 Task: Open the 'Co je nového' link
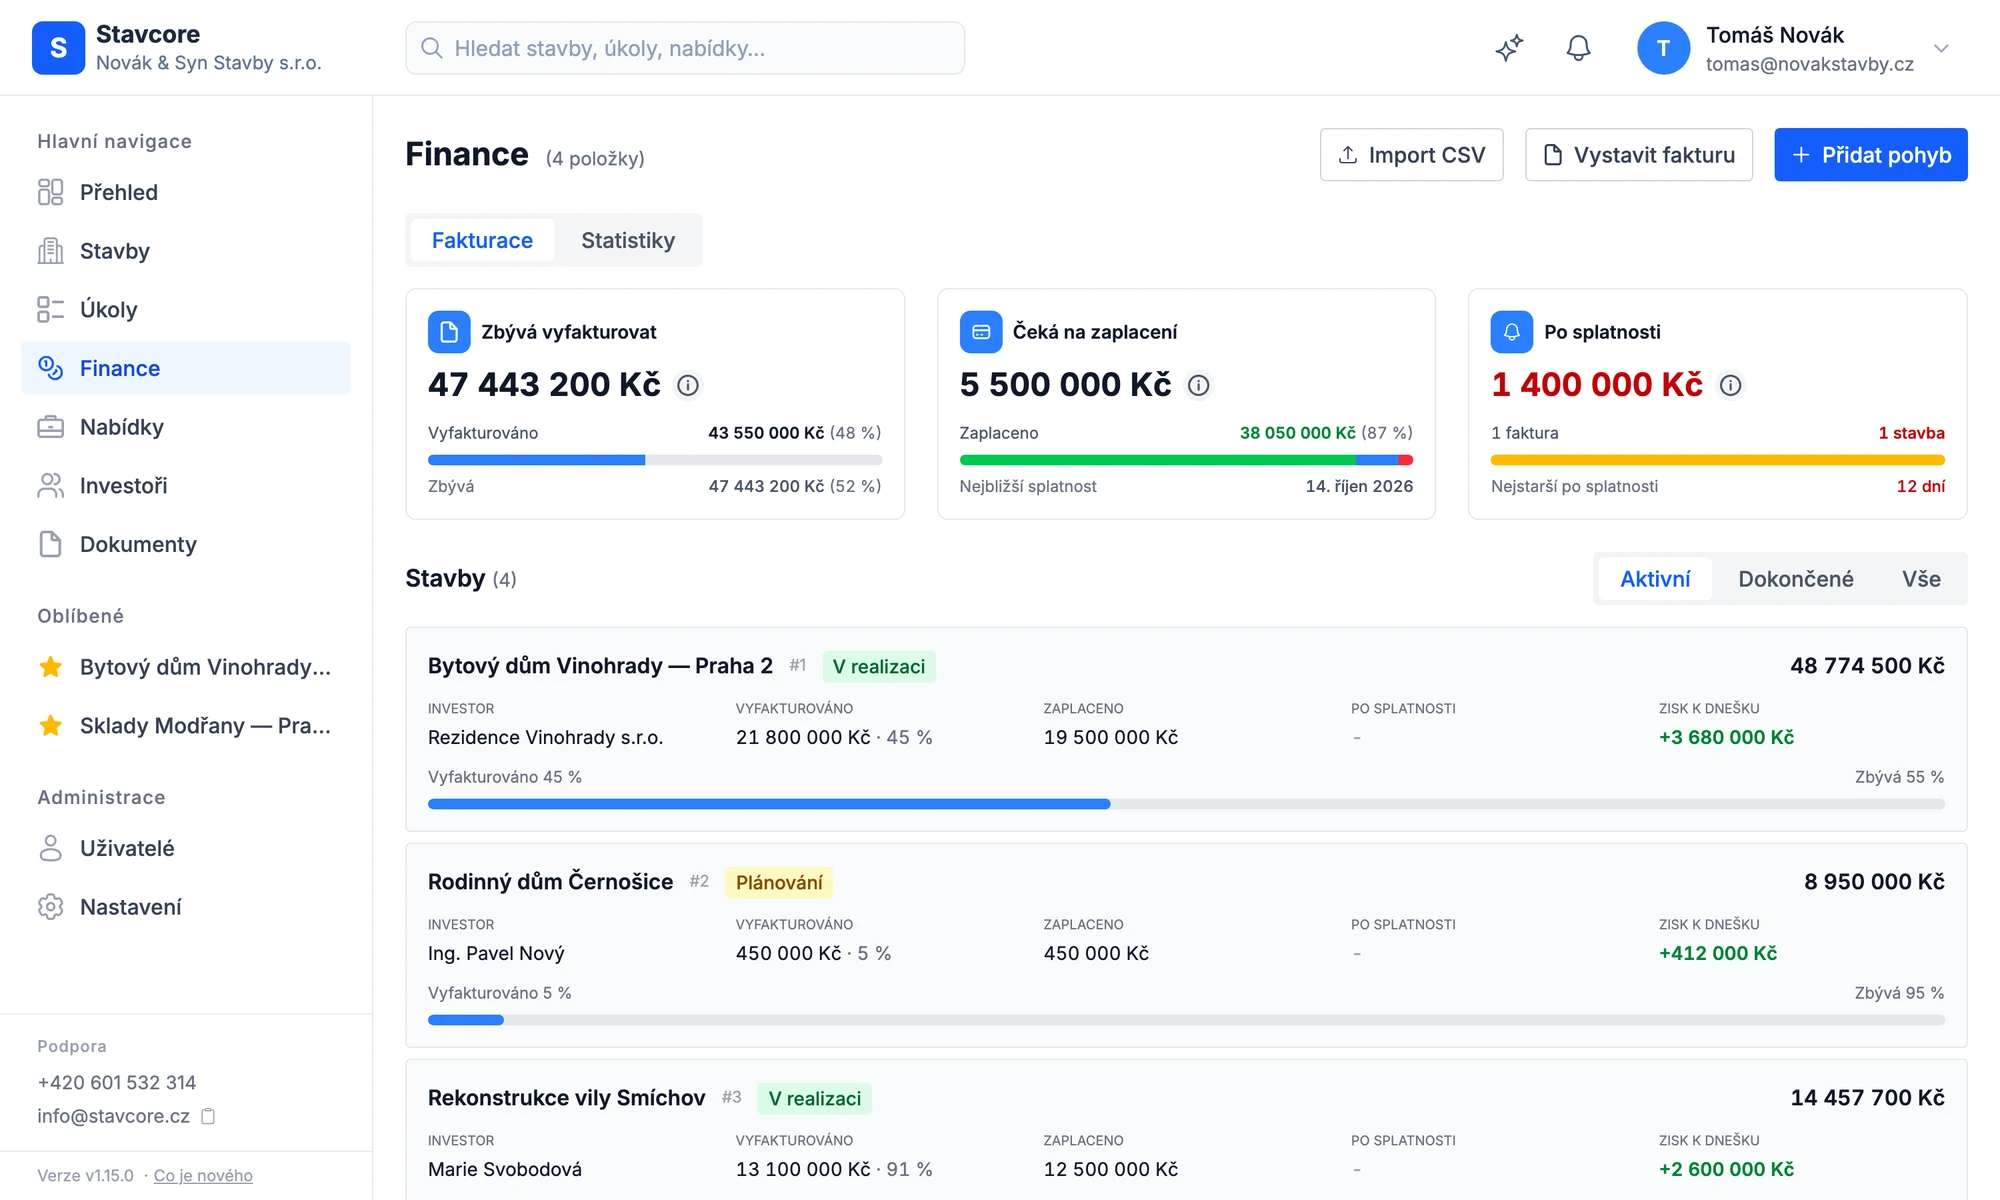[203, 1175]
